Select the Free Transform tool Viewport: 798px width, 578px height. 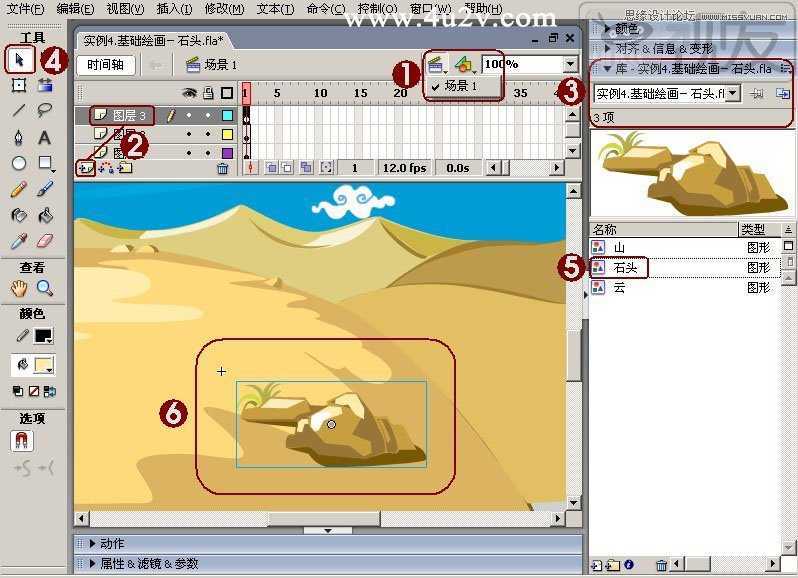click(x=19, y=85)
